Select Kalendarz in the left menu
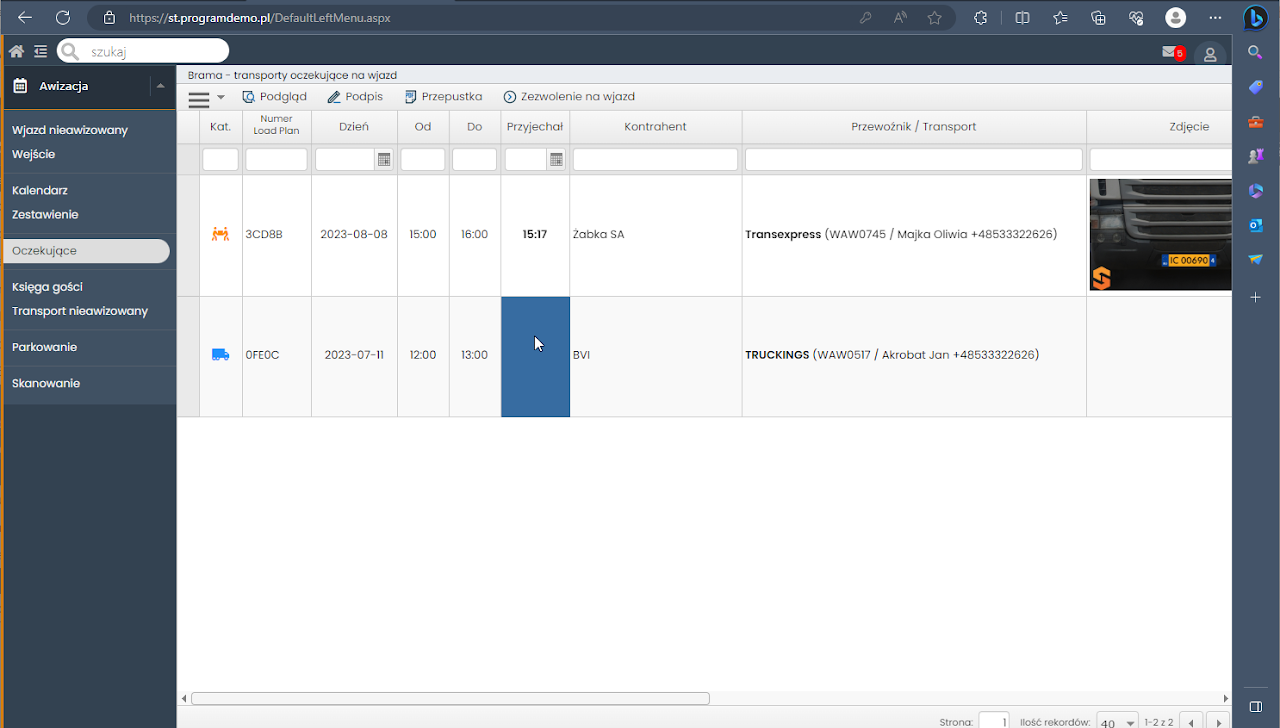The height and width of the screenshot is (728, 1280). 40,190
